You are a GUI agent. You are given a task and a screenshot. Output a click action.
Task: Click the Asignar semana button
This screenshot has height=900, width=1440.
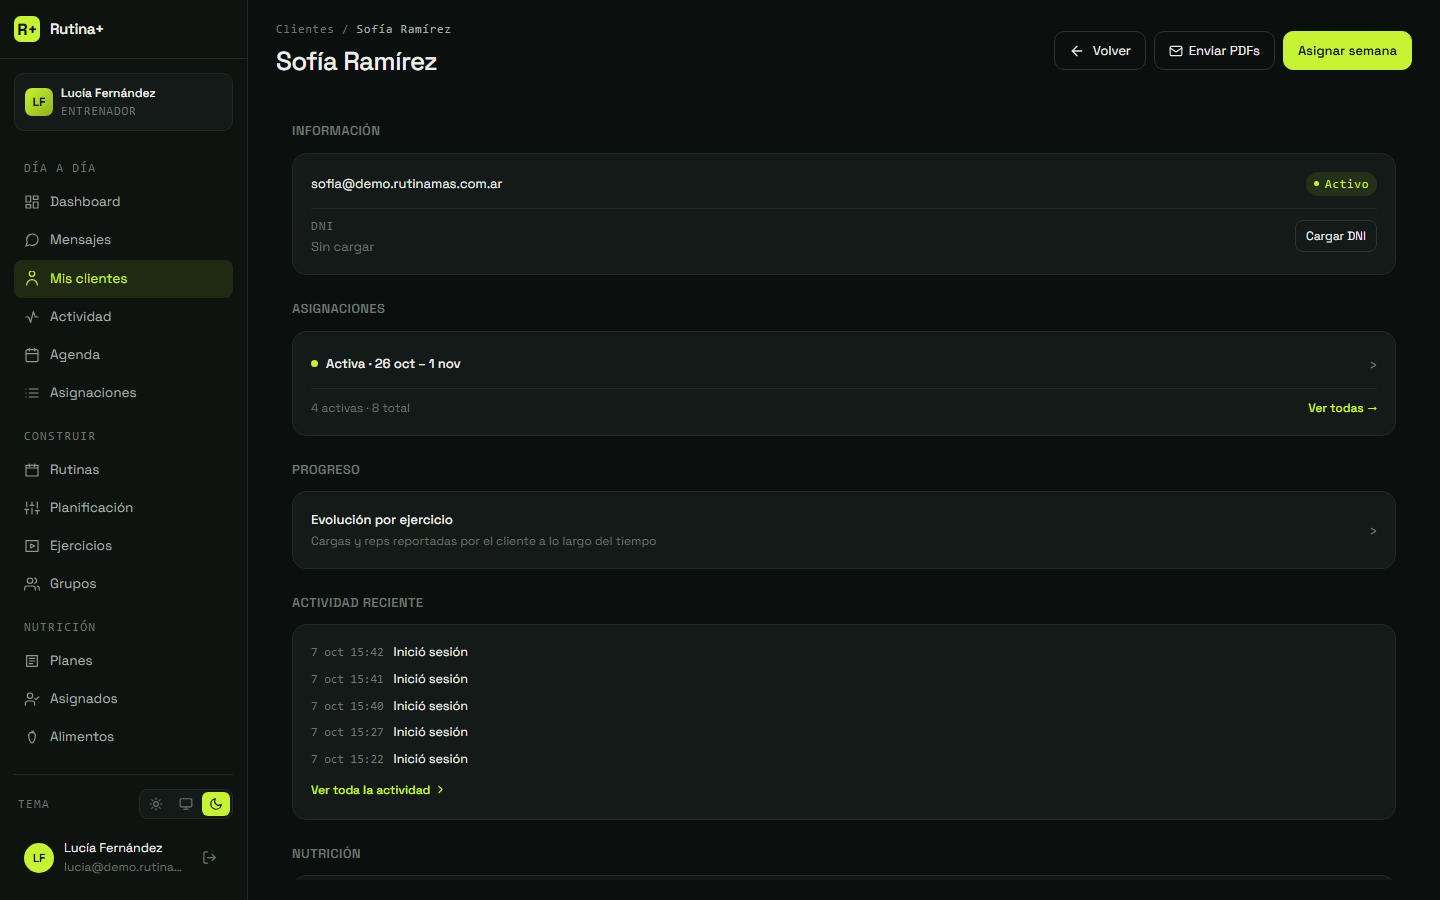1347,51
